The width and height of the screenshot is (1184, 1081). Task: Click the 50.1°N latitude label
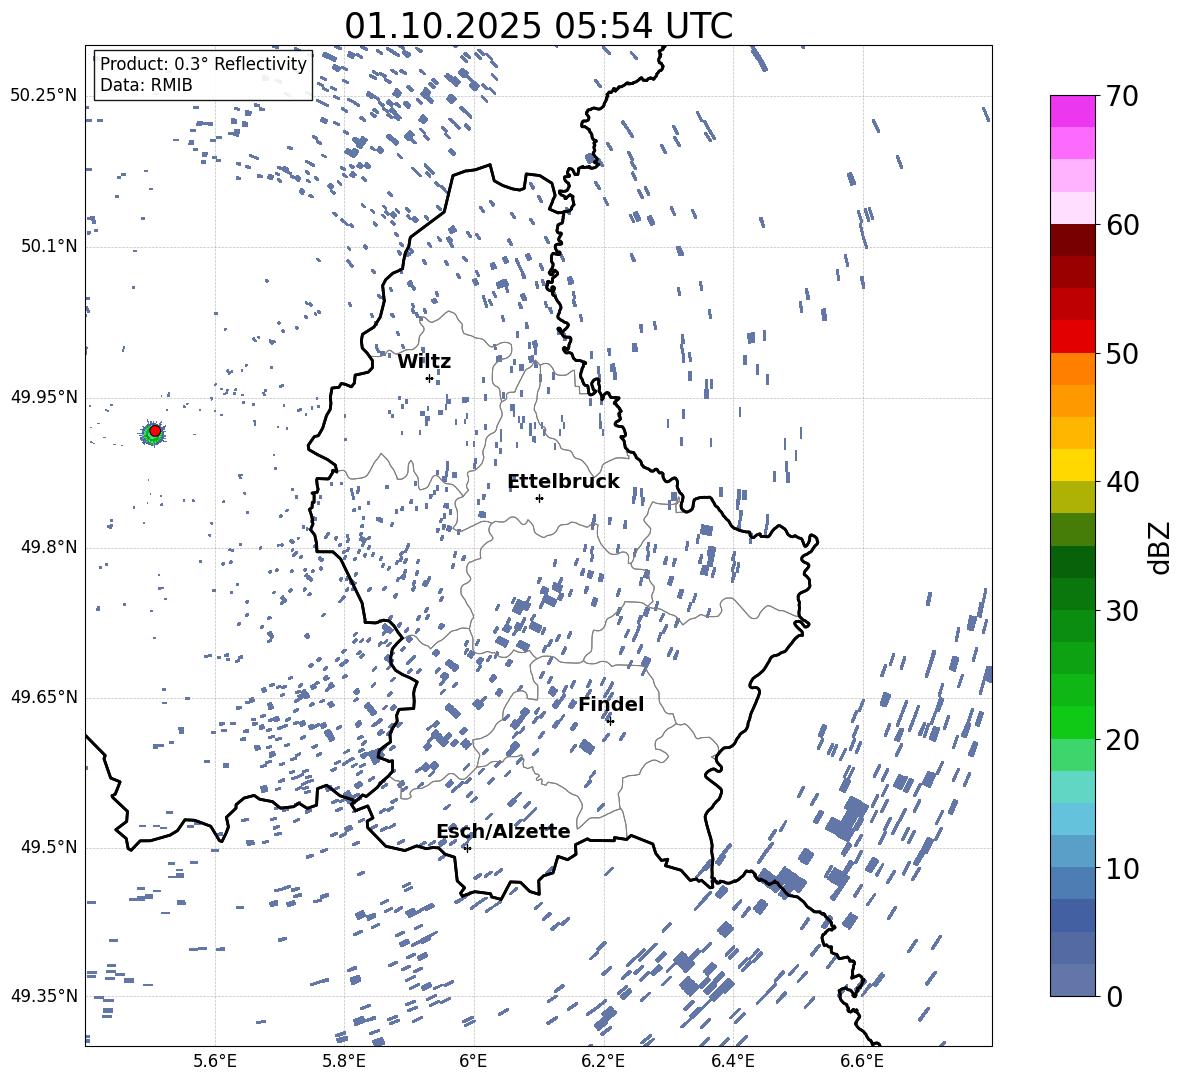click(49, 246)
